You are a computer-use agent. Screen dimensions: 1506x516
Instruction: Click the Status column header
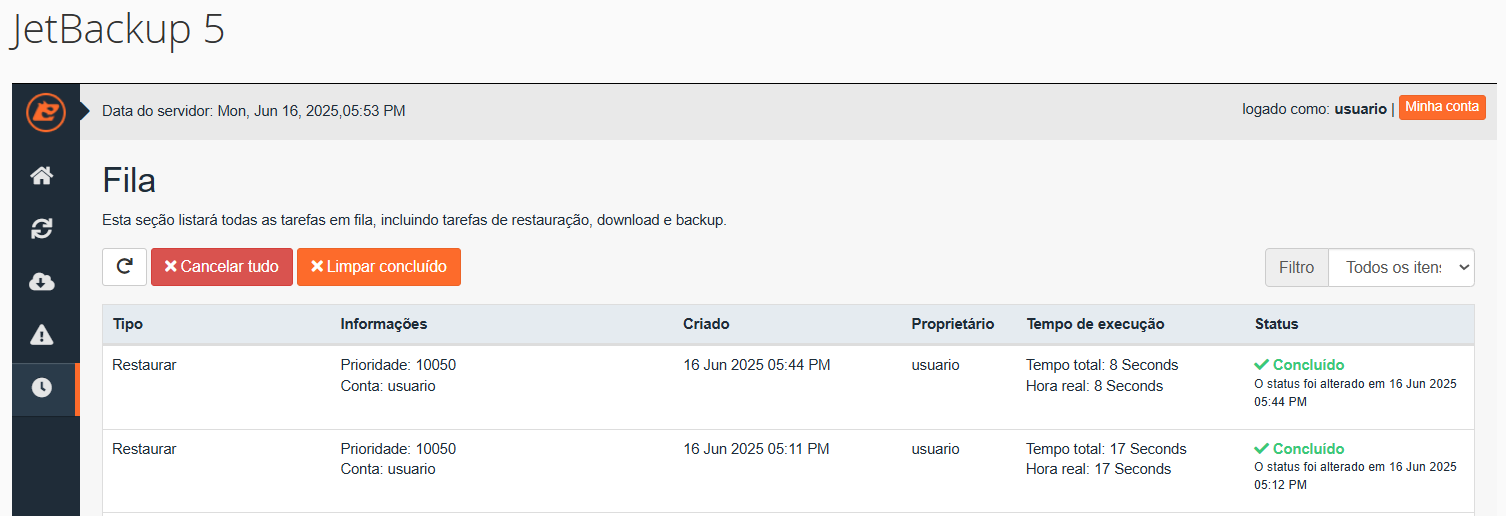click(x=1276, y=324)
